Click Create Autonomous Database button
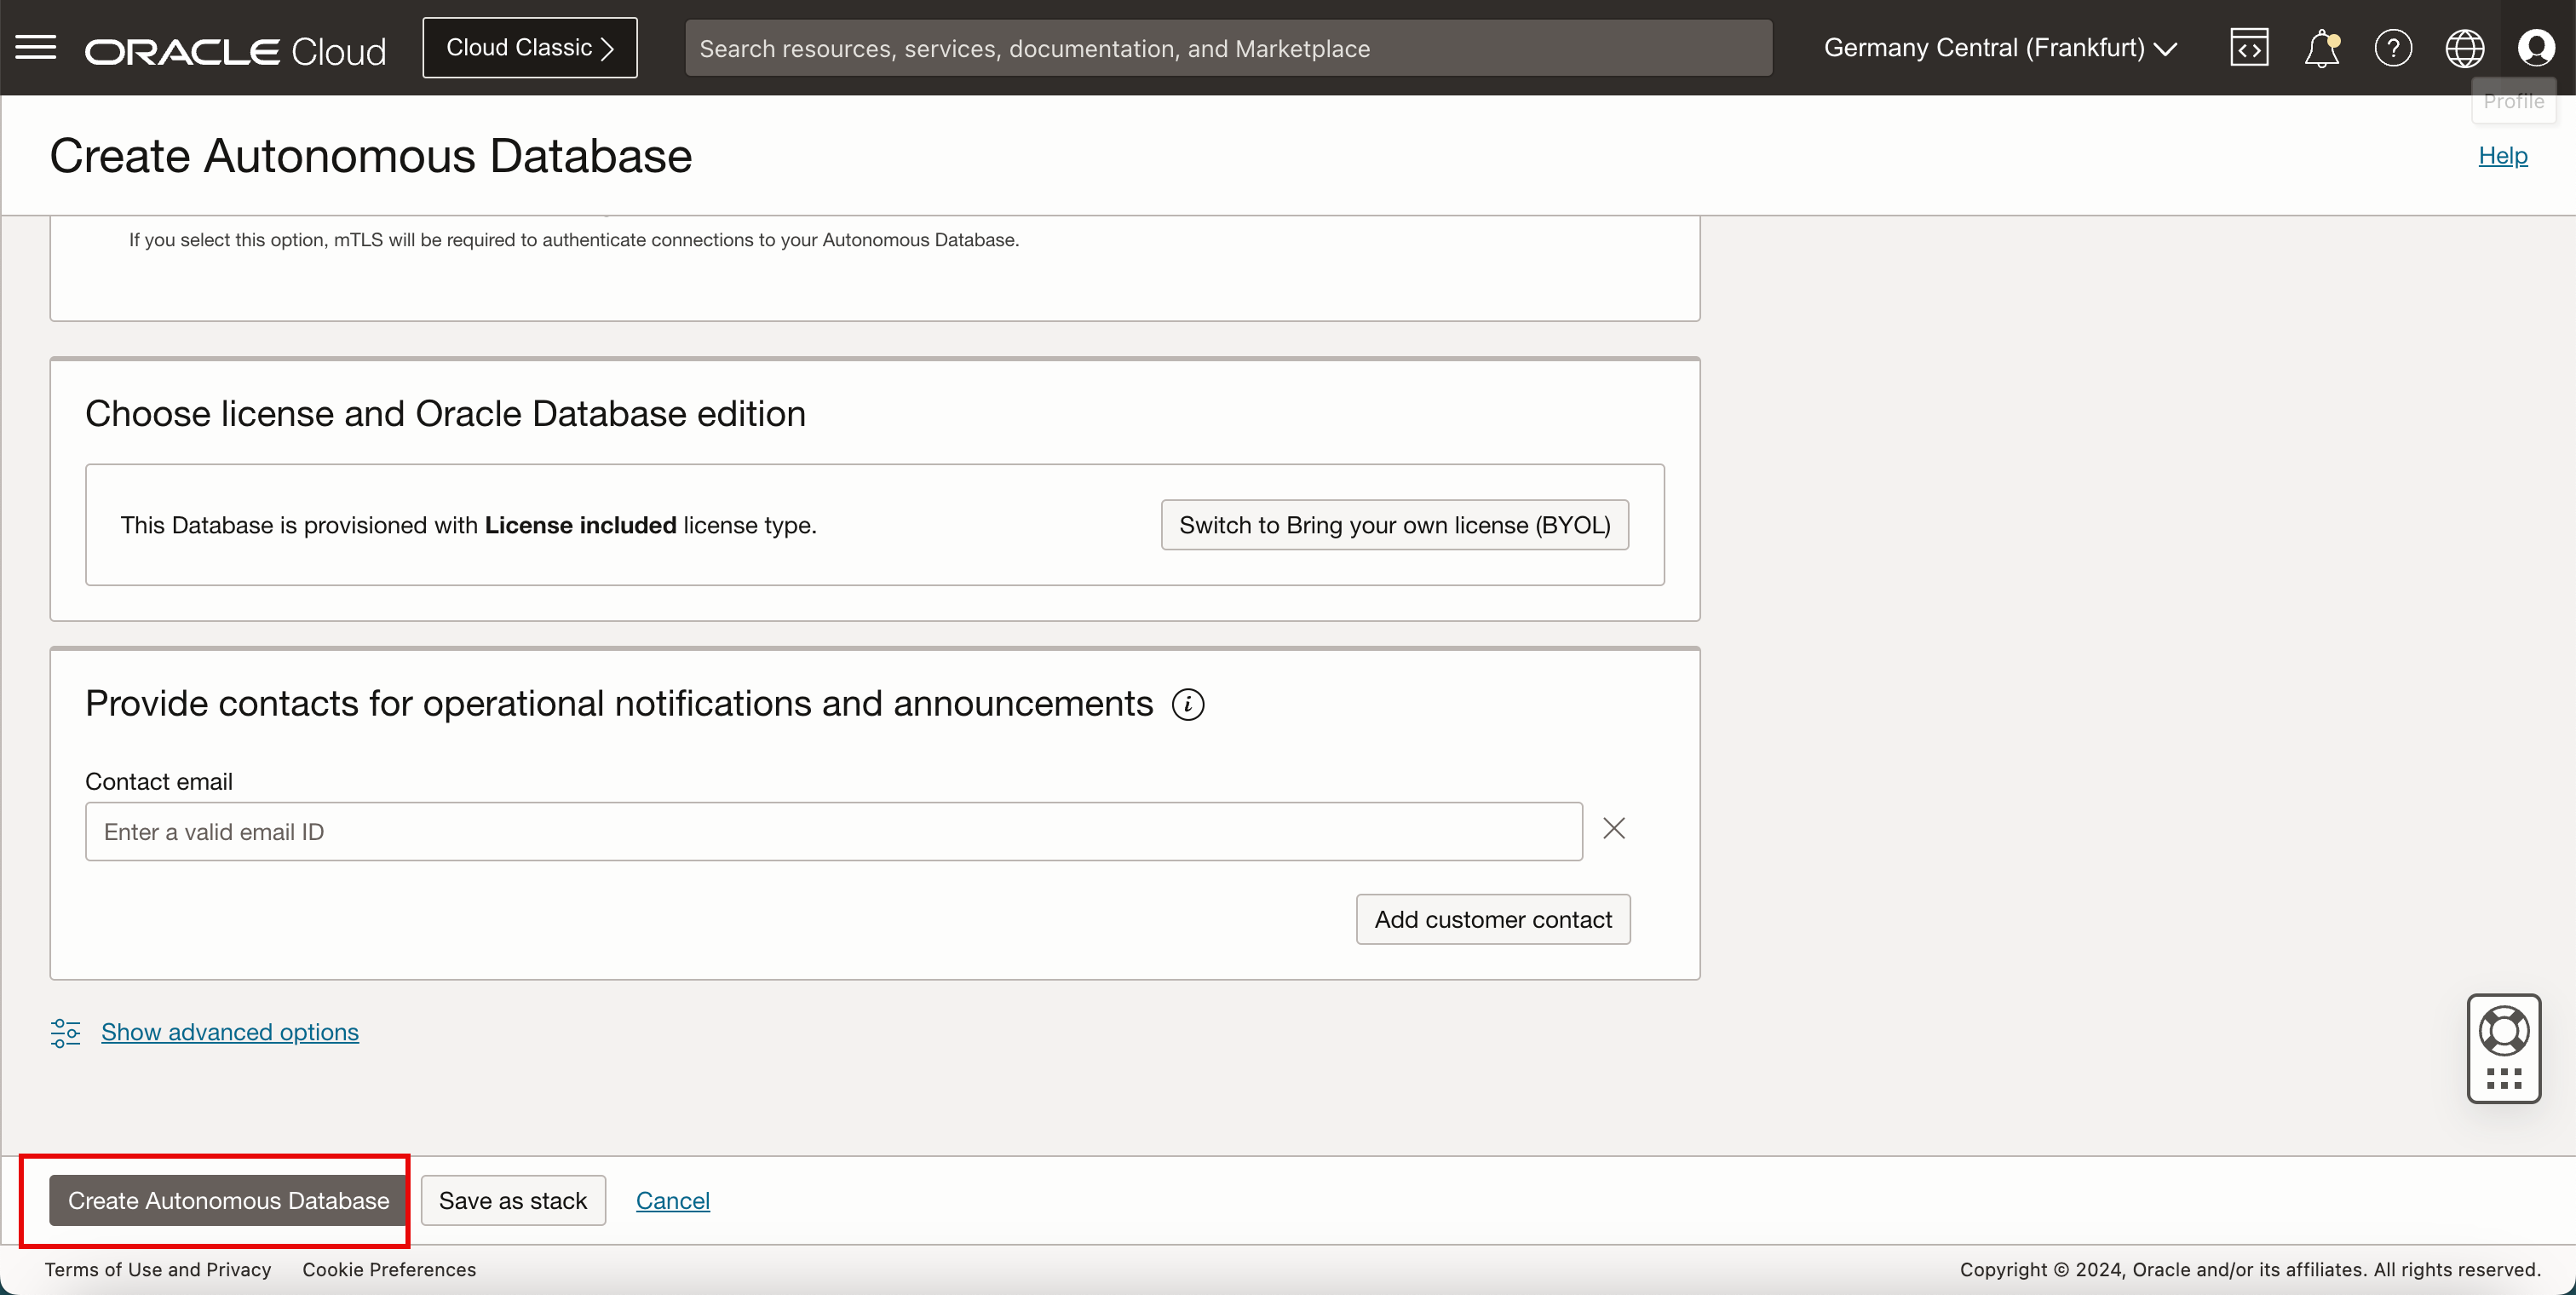Image resolution: width=2576 pixels, height=1295 pixels. pos(228,1200)
